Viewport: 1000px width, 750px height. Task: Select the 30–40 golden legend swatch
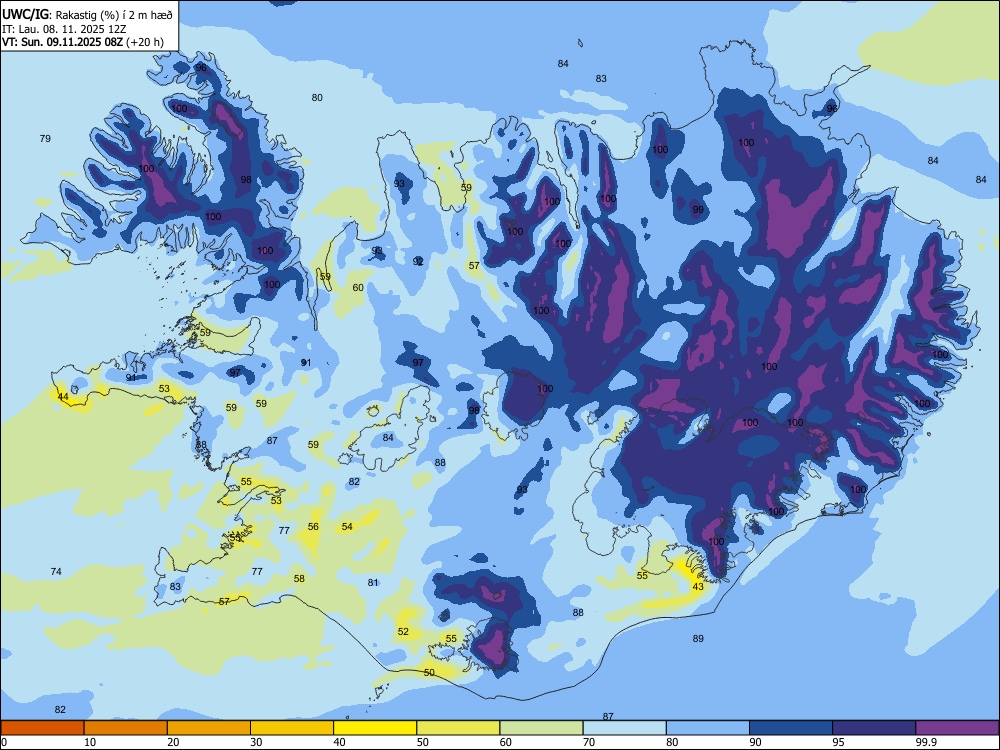pyautogui.click(x=292, y=728)
